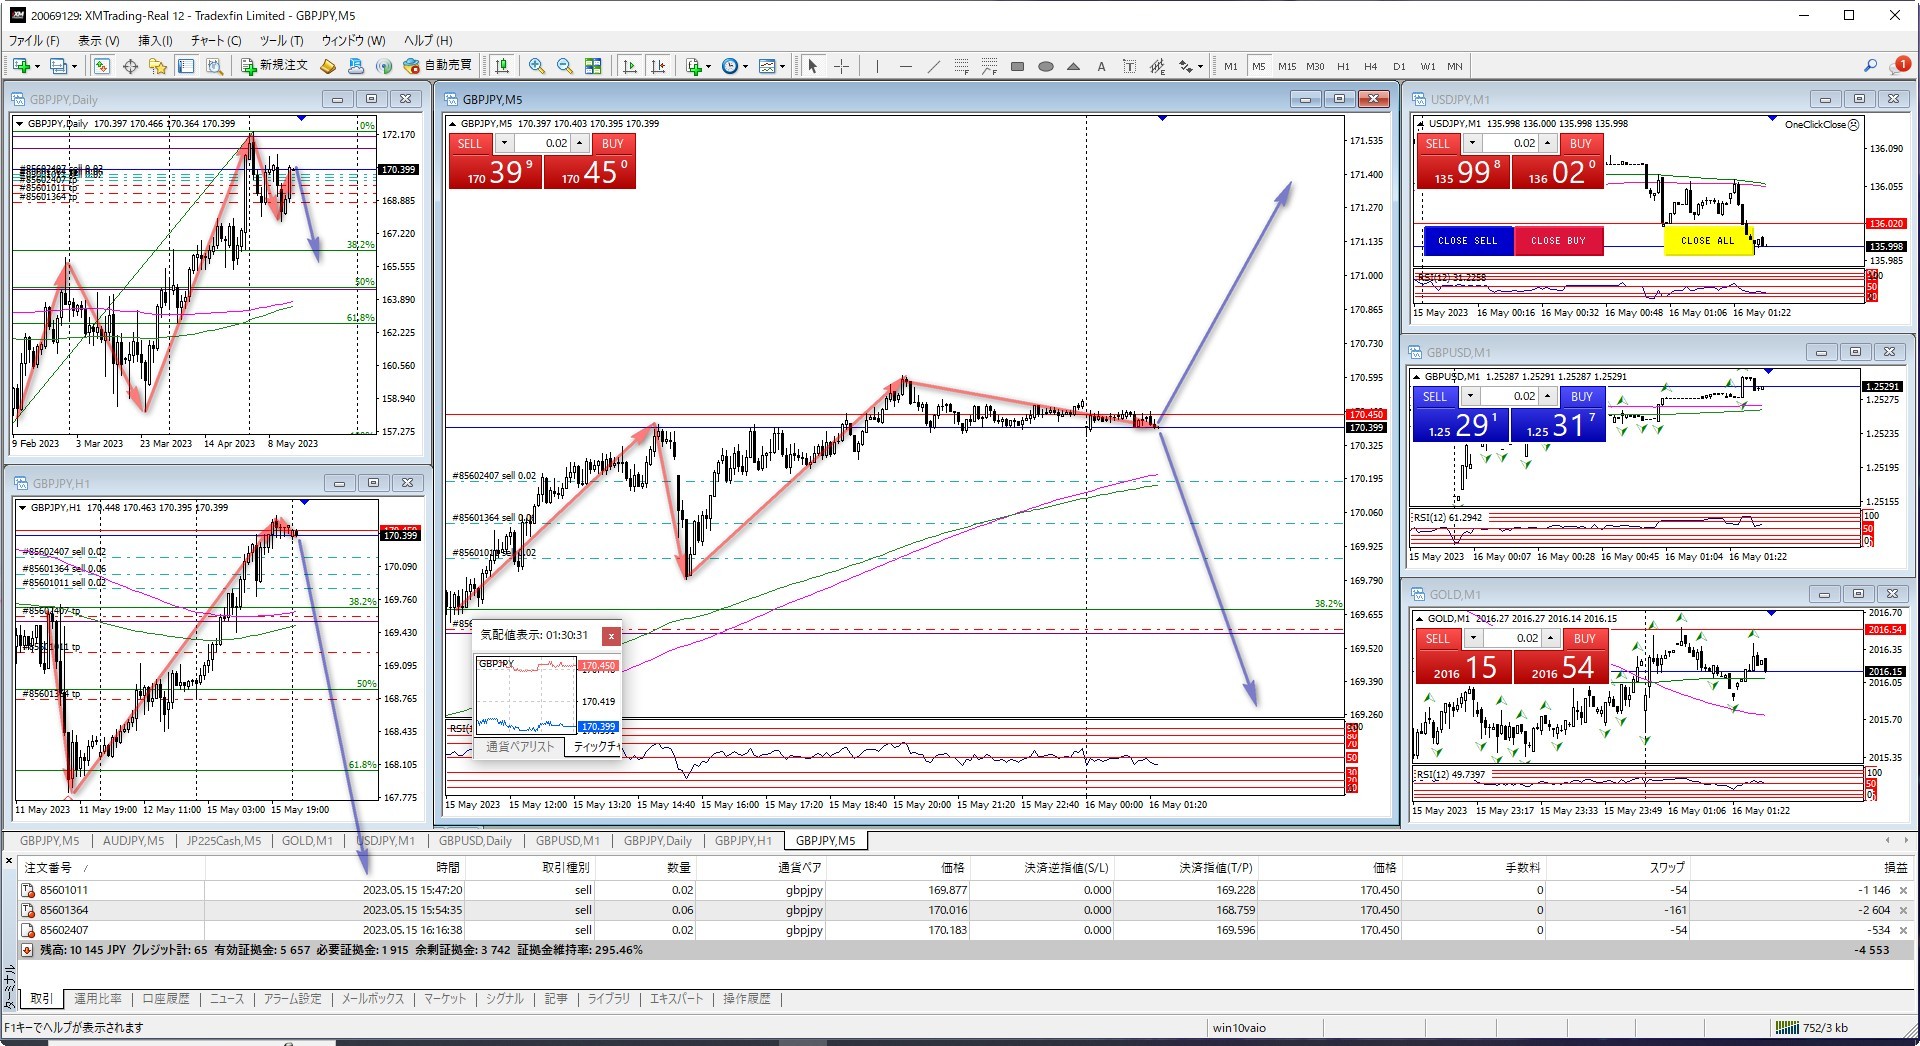
Task: Toggle Auto Trading (自動売買) button
Action: [437, 66]
